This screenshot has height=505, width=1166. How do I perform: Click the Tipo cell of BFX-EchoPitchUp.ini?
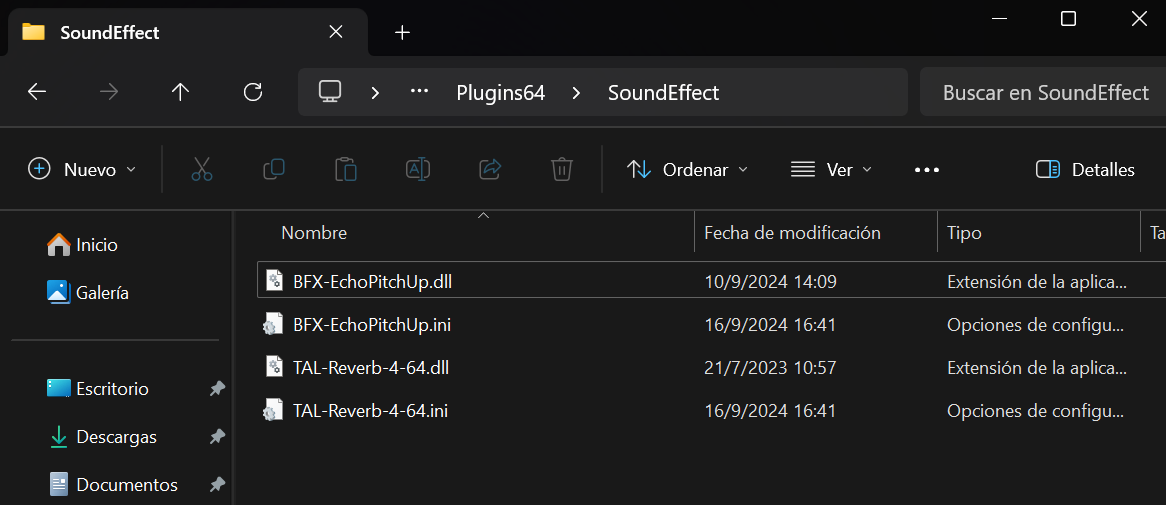click(x=1034, y=324)
